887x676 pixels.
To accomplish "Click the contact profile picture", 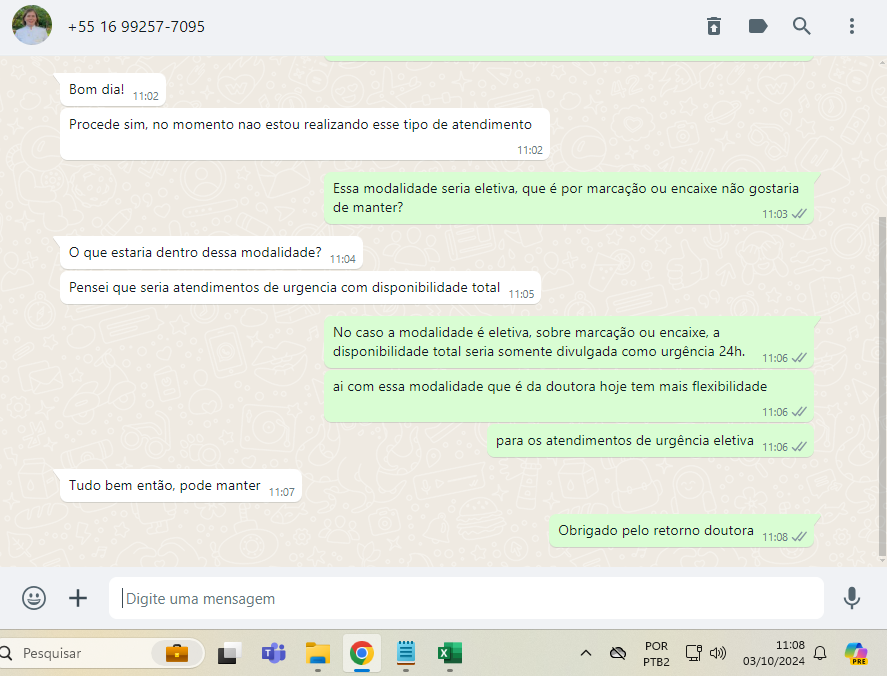I will coord(32,26).
